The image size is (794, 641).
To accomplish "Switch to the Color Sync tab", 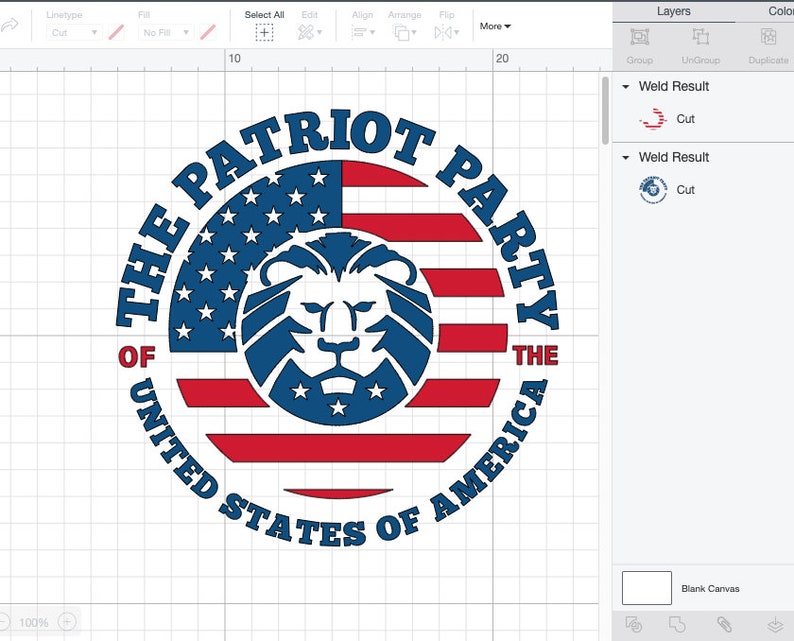I will pyautogui.click(x=781, y=11).
